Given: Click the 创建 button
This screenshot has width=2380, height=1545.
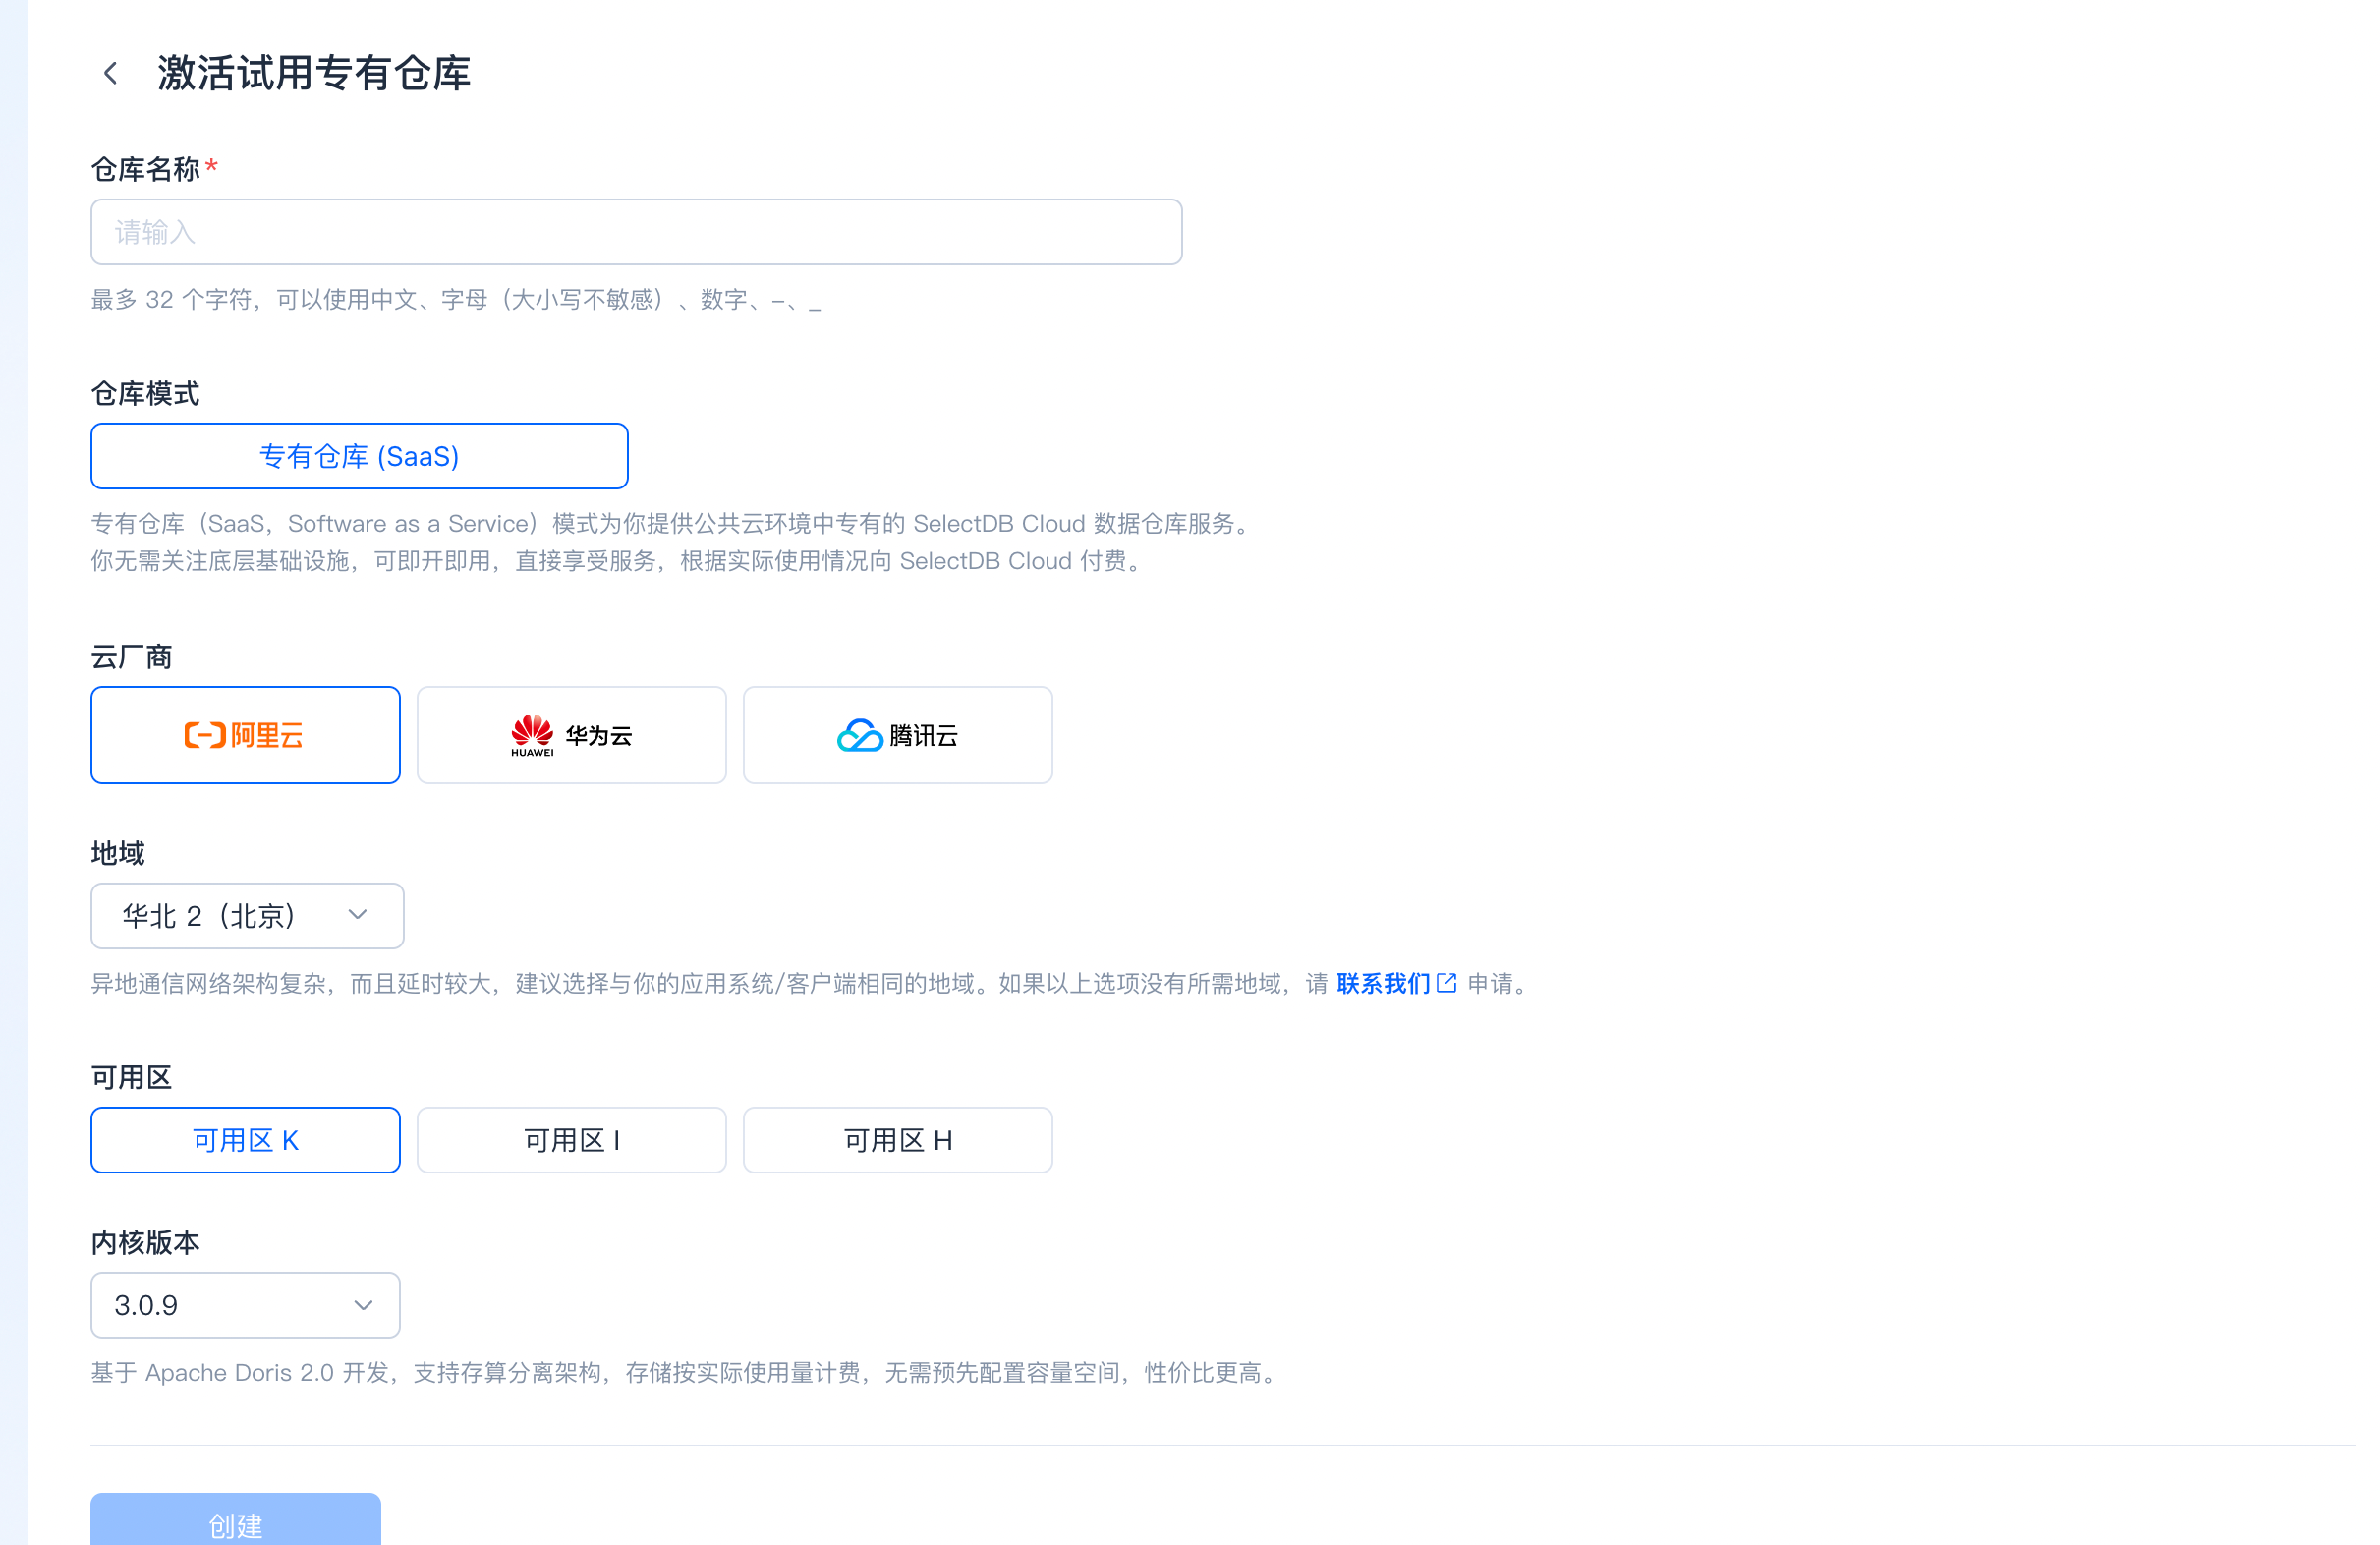Looking at the screenshot, I should [x=235, y=1520].
